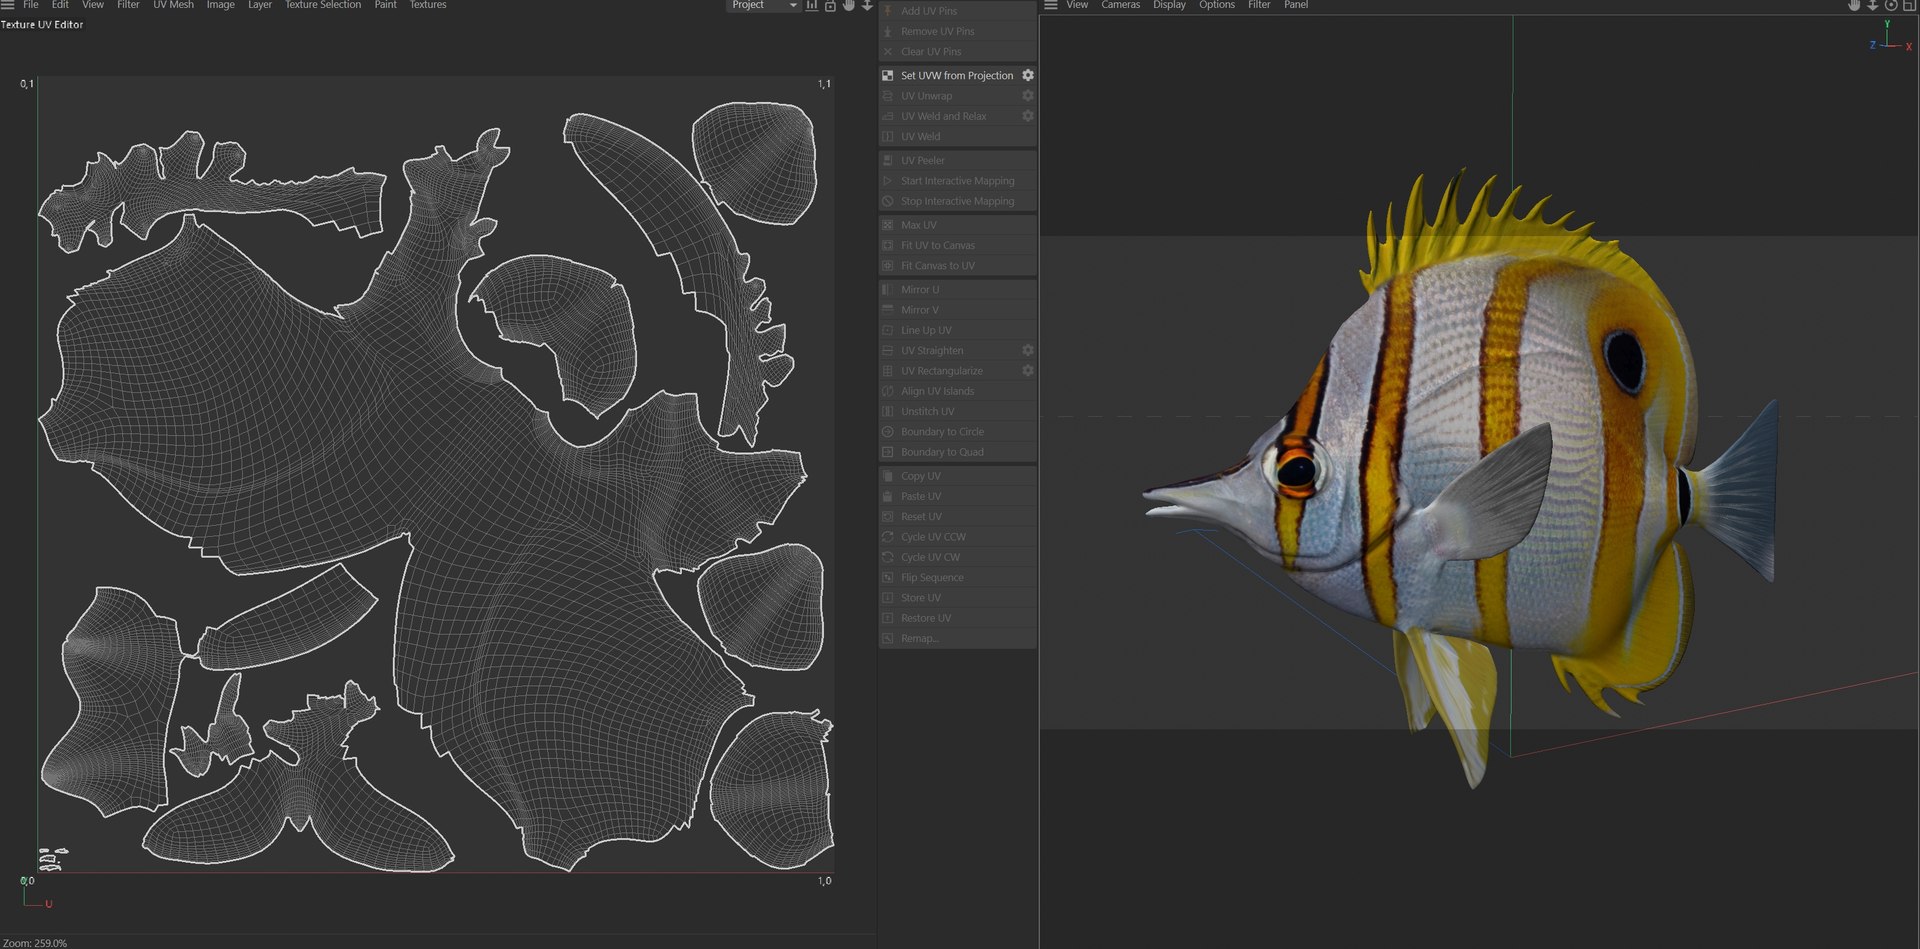Click the Zoom: 259.0% status text

click(35, 943)
